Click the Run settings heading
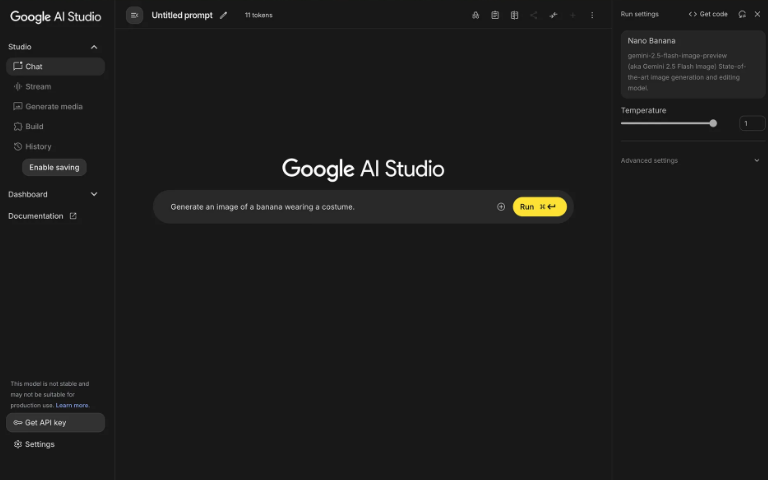This screenshot has width=768, height=480. (640, 14)
